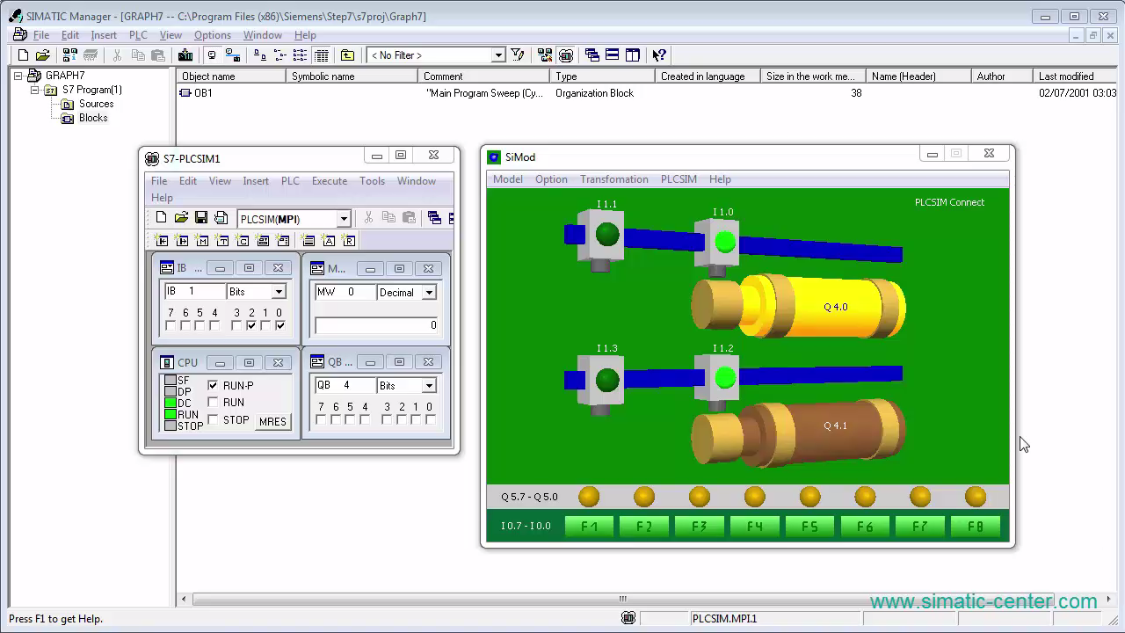
Task: Click the Open folder icon in S7-PLCSIM toolbar
Action: coord(181,217)
